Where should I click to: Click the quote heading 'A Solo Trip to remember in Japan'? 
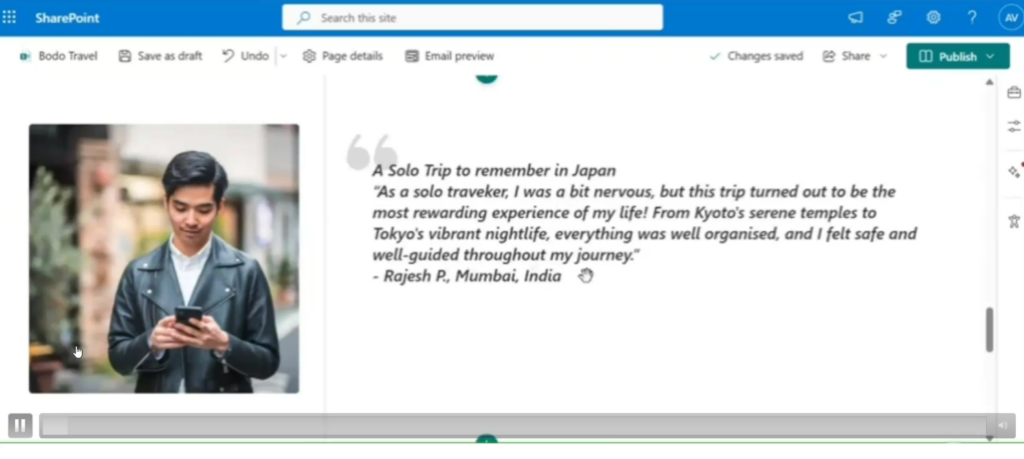point(494,170)
